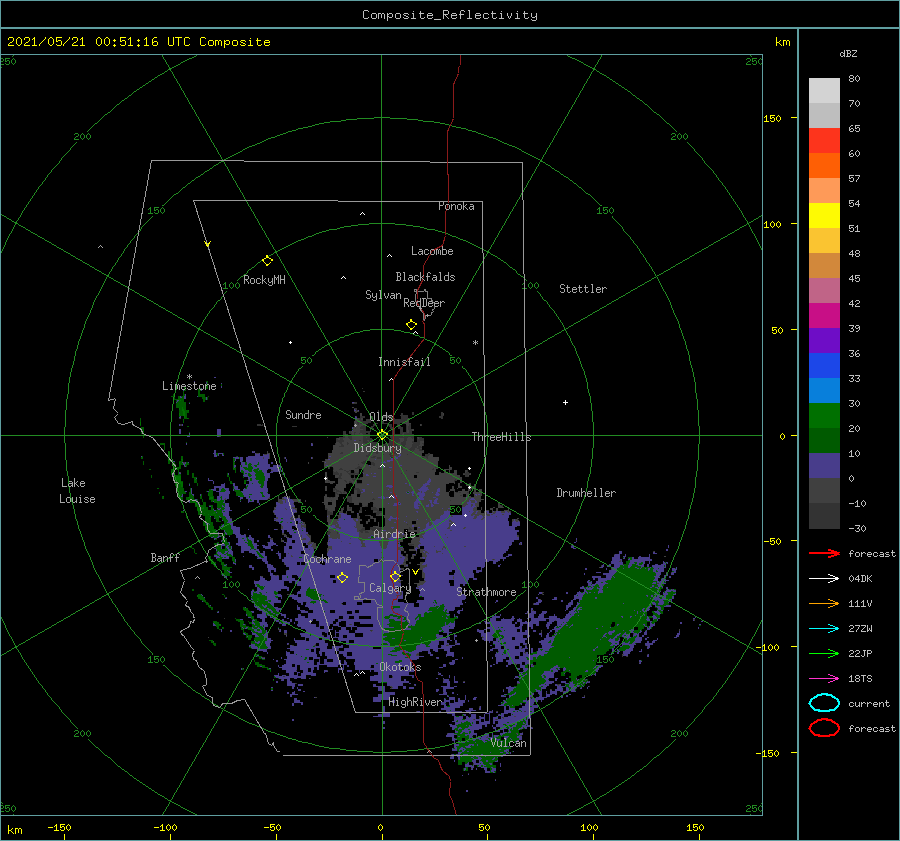This screenshot has height=841, width=900.
Task: Click the cyan 27ZW arrow icon
Action: tap(824, 629)
